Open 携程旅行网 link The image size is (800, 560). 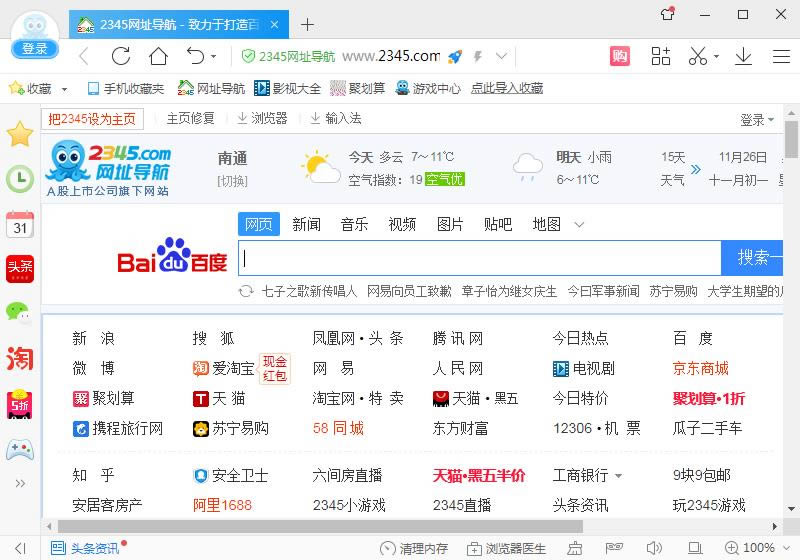pos(118,428)
